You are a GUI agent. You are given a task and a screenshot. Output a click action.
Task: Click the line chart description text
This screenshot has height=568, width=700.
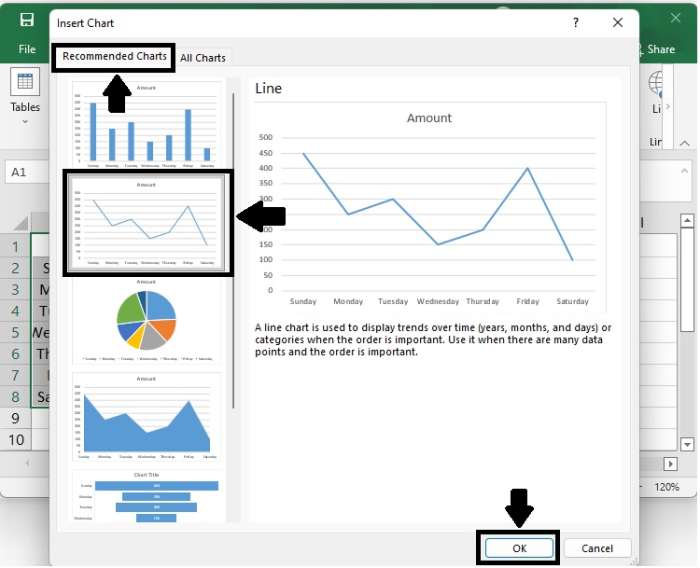tap(433, 340)
